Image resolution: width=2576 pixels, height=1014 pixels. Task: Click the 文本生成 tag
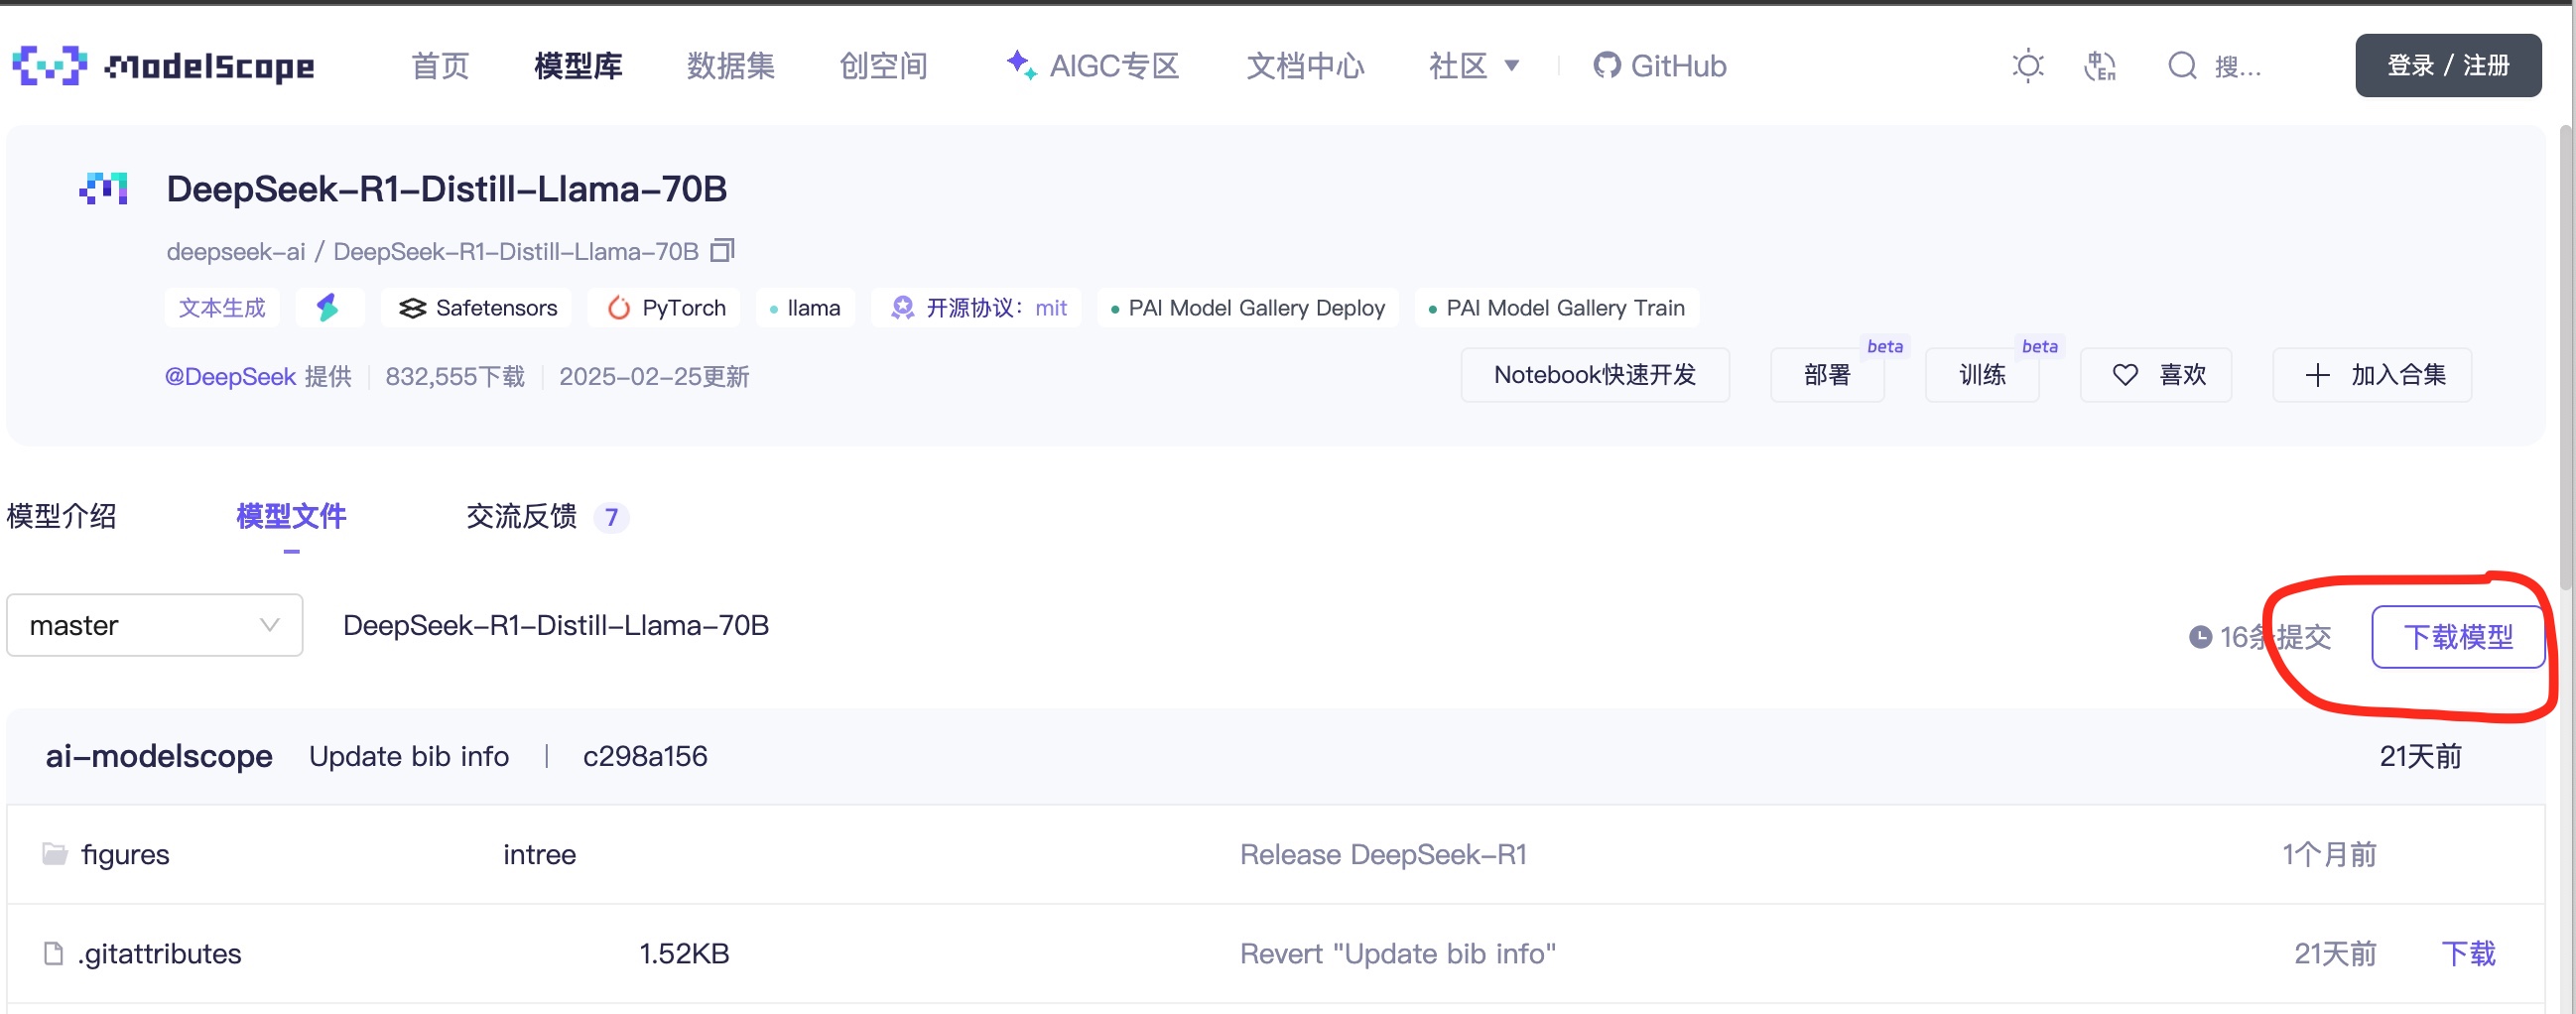222,307
